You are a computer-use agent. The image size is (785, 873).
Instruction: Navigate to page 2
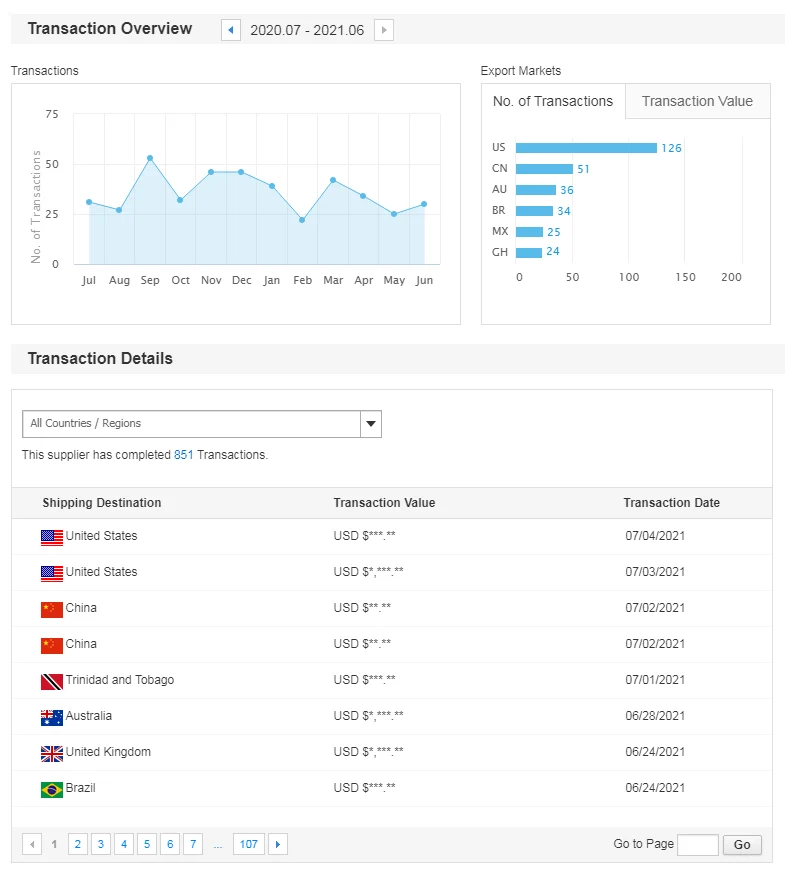click(x=77, y=845)
